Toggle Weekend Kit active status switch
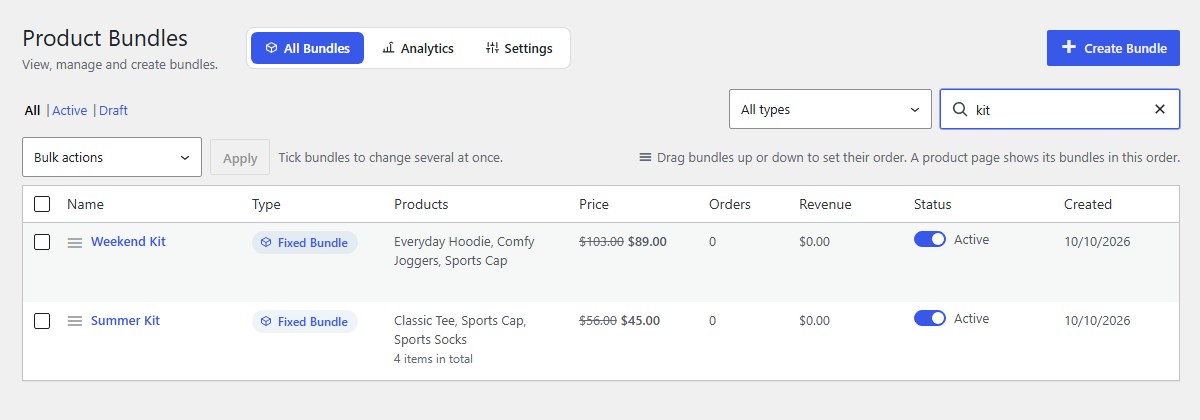The image size is (1200, 420). pyautogui.click(x=930, y=240)
